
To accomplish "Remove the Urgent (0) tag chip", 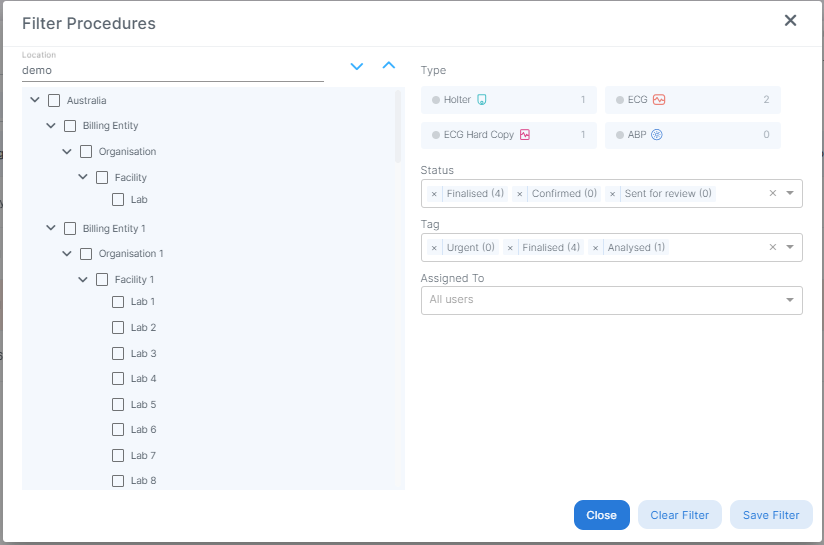I will (x=434, y=248).
